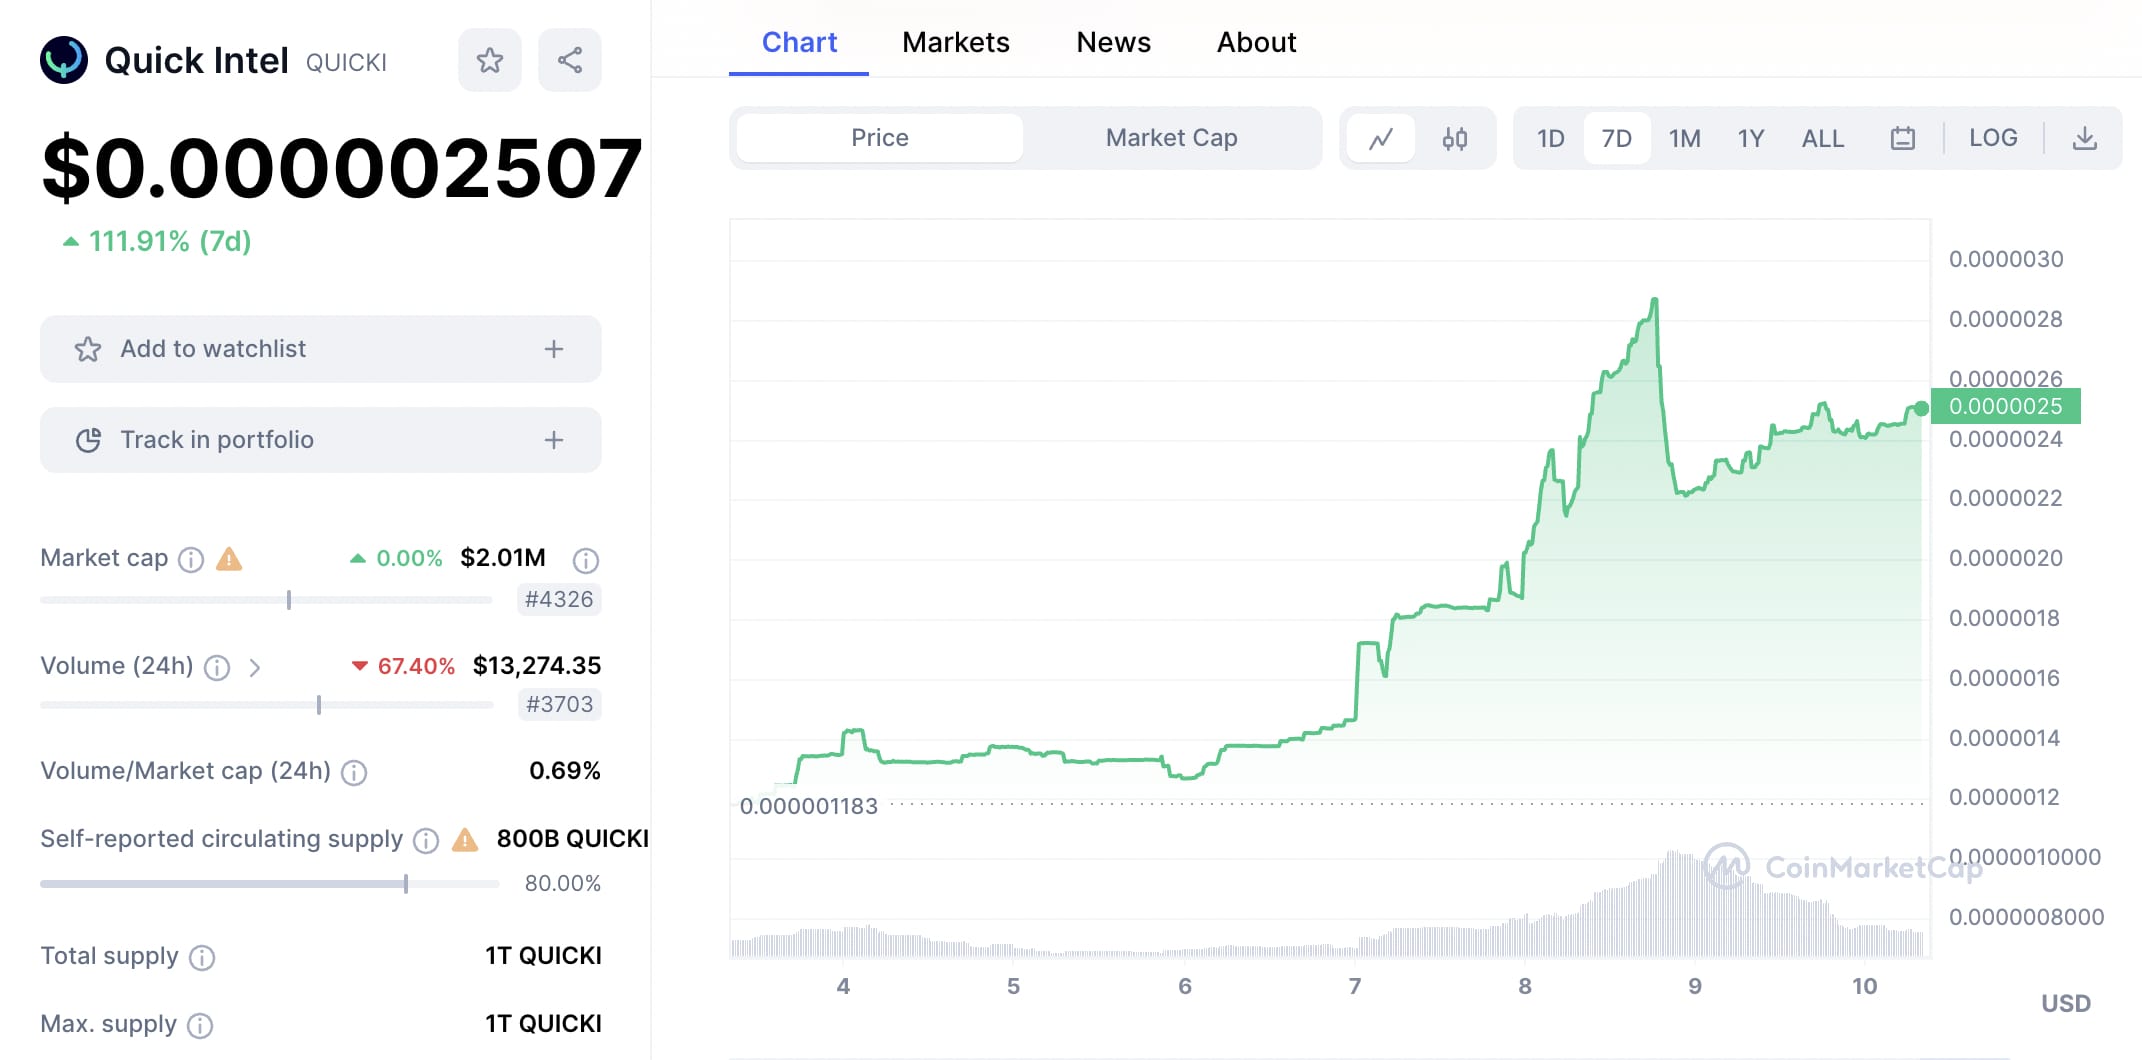Switch chart to Market Cap view
Screen dimensions: 2142x1060
(1171, 138)
